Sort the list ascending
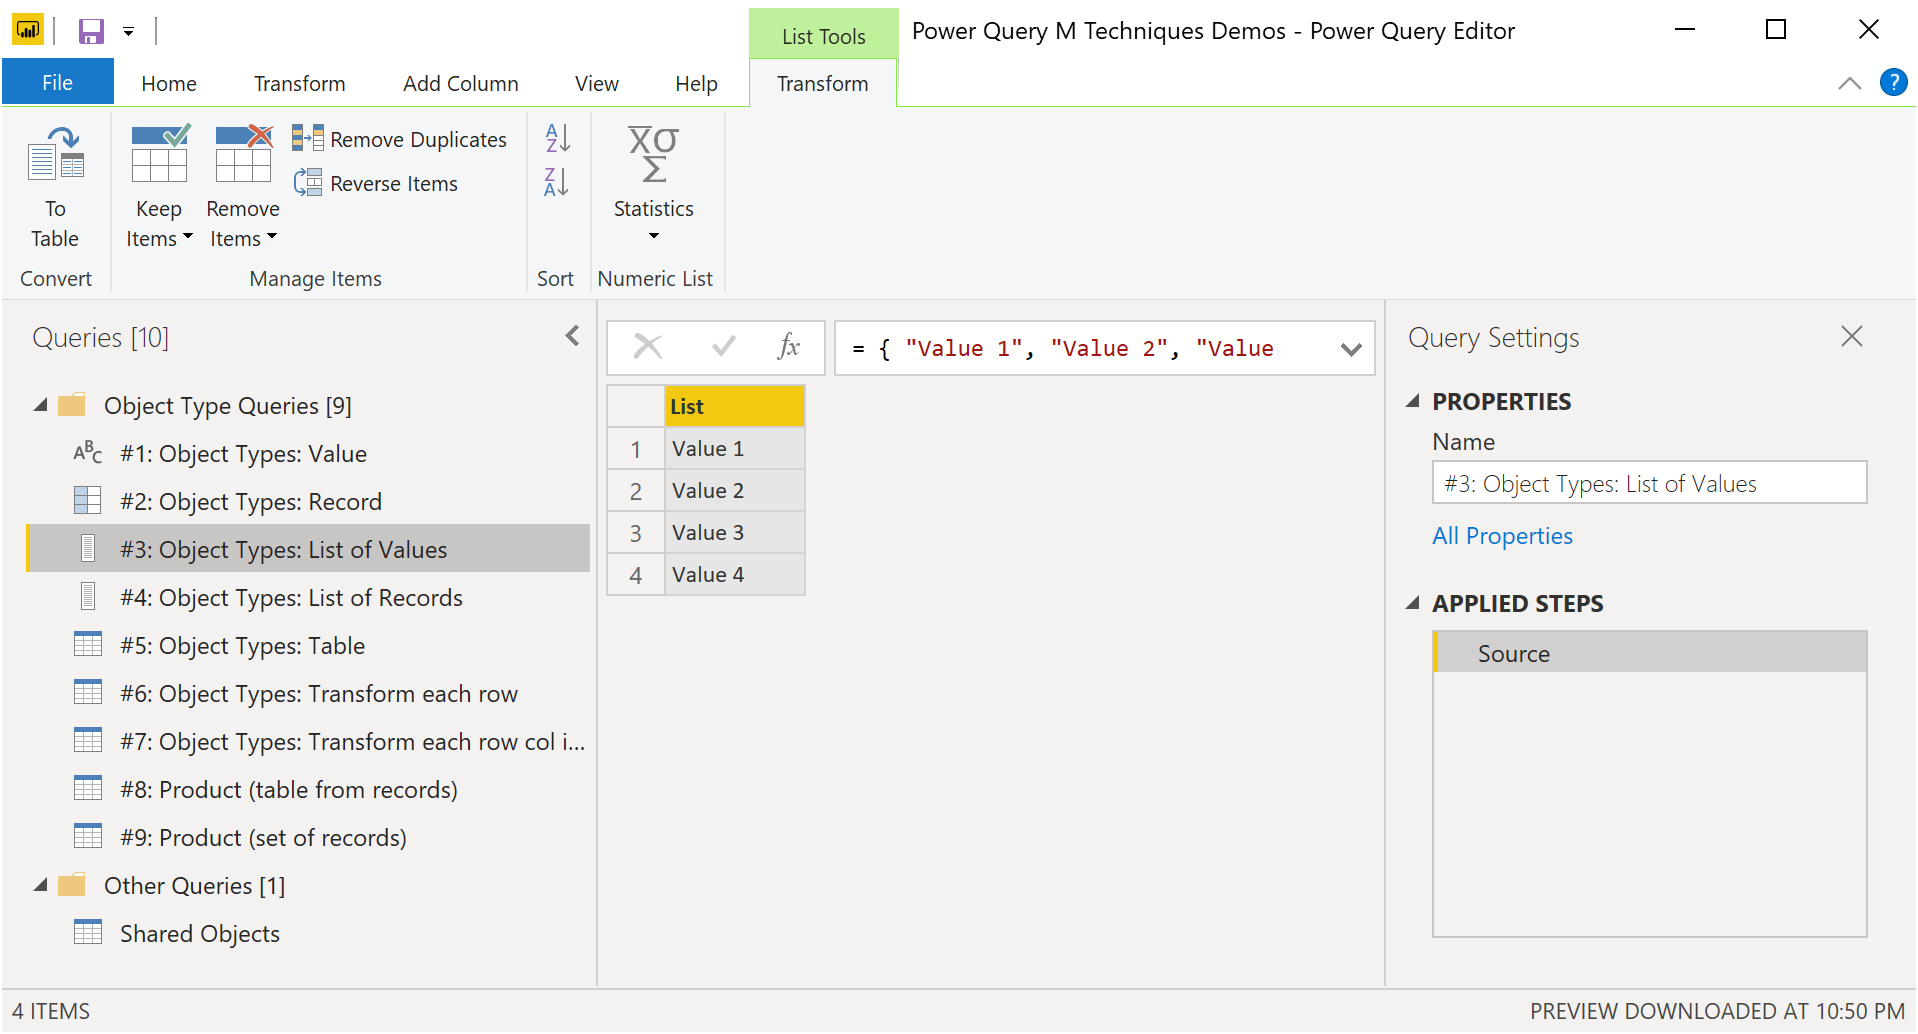 tap(556, 137)
